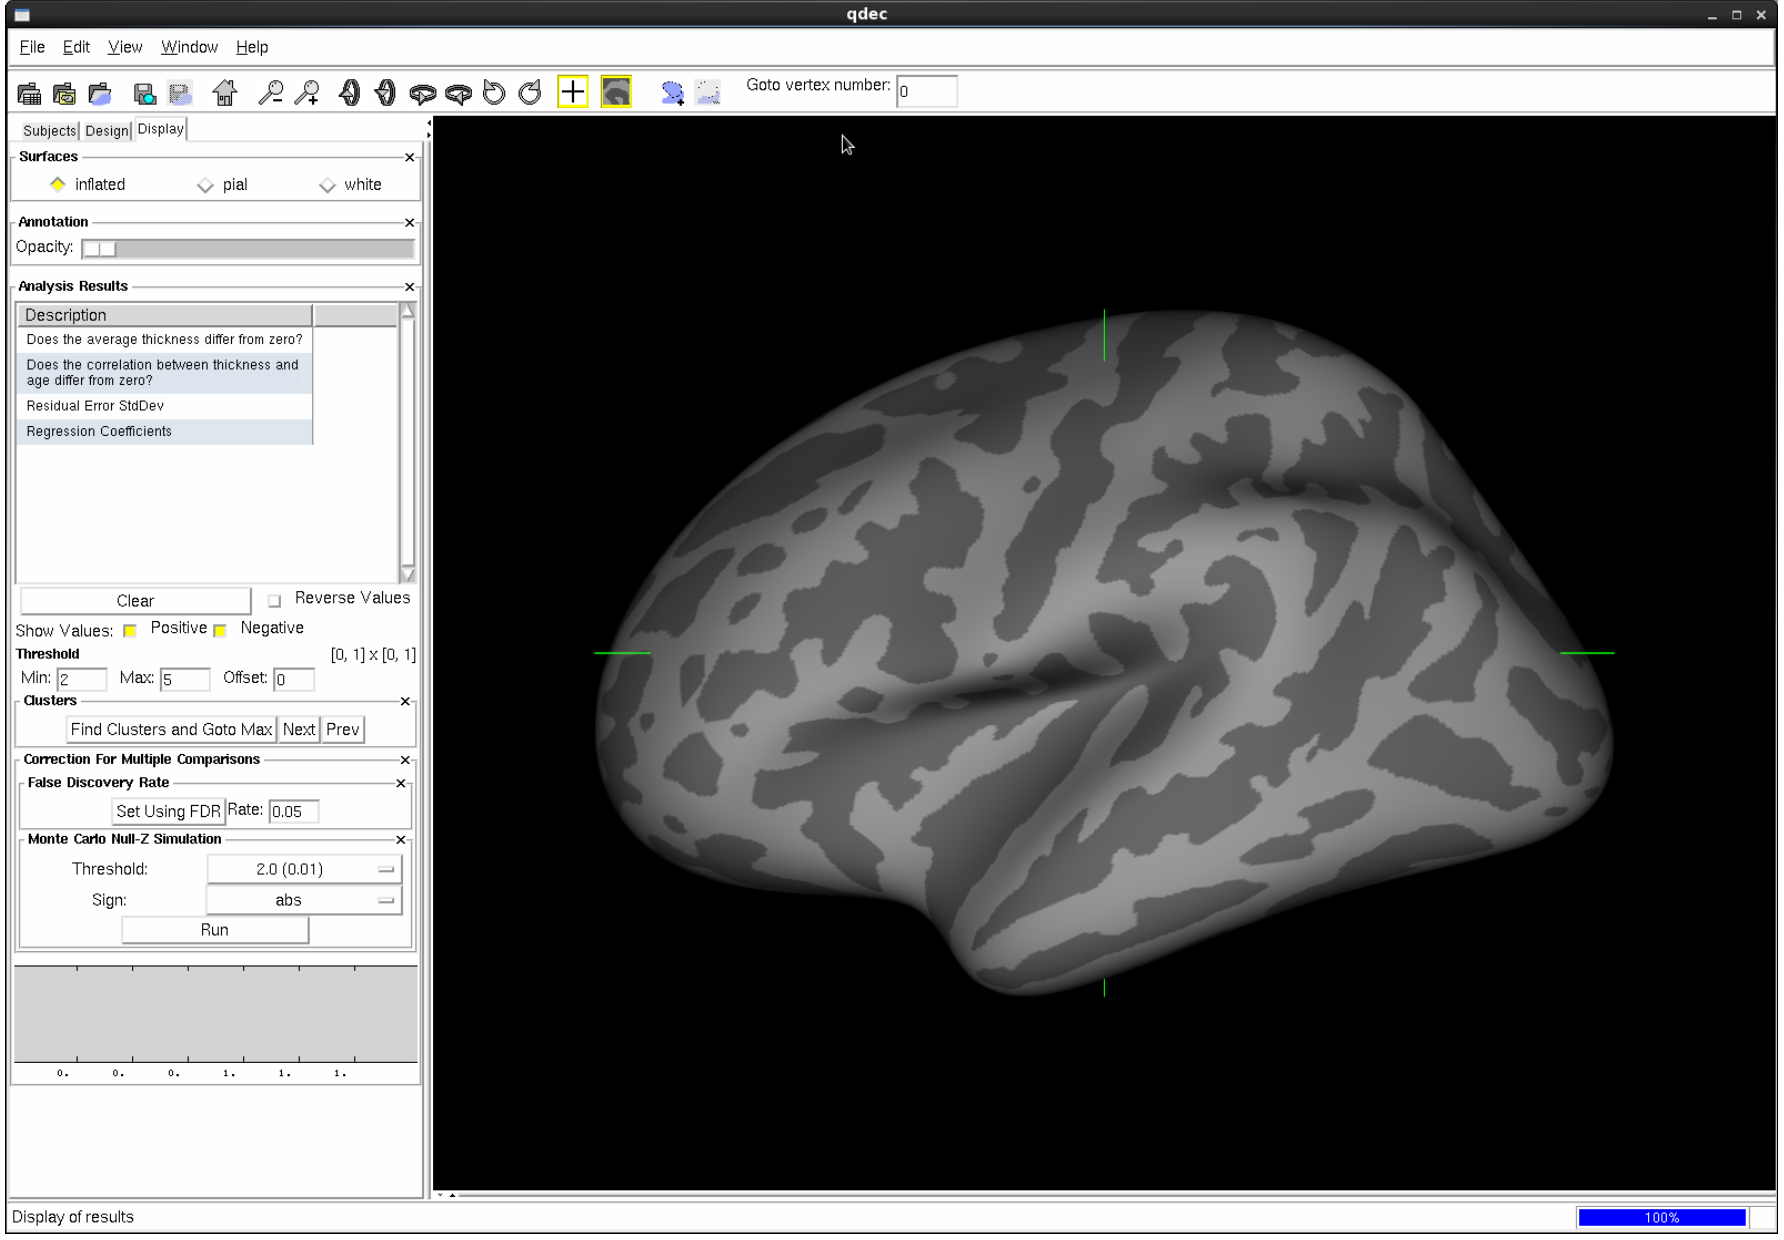
Task: Open the load data file icon
Action: pos(100,91)
